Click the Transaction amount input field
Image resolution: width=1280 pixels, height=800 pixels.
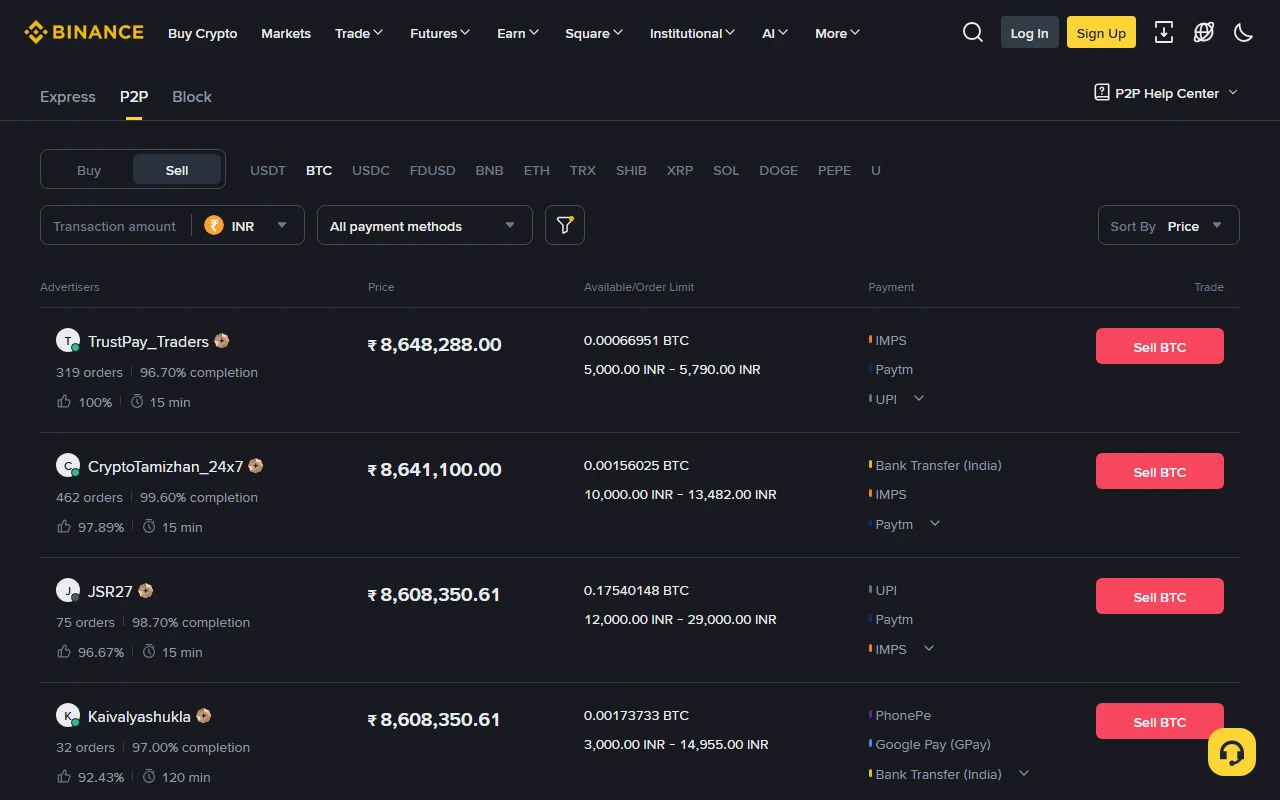coord(115,226)
